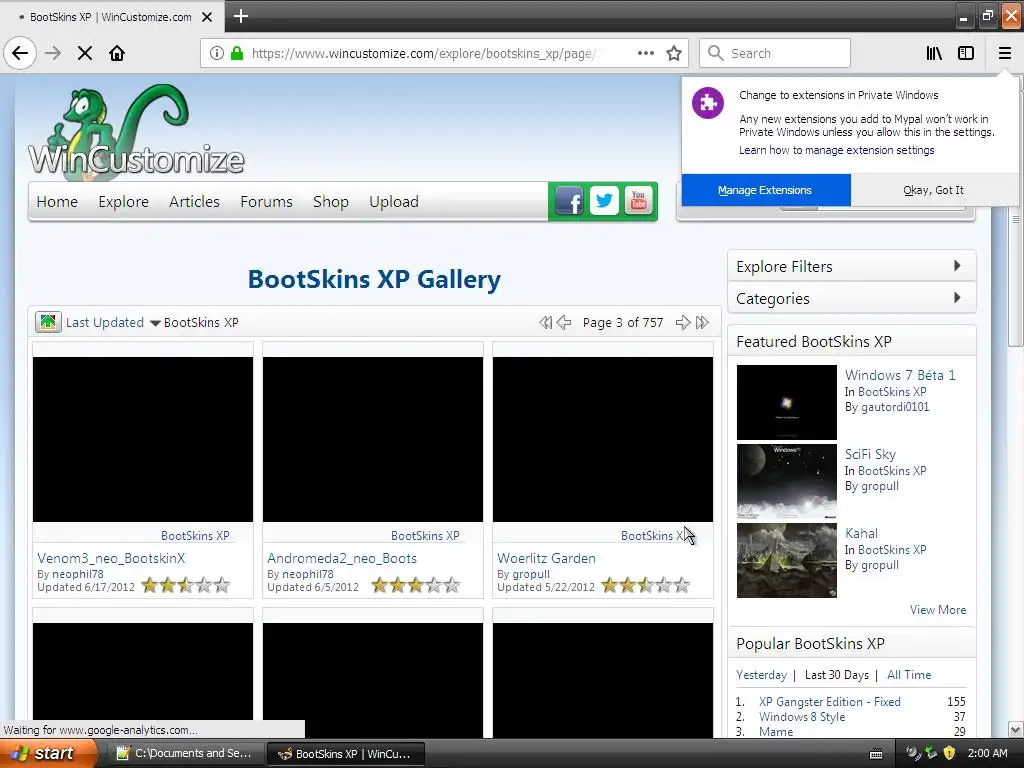Image resolution: width=1024 pixels, height=768 pixels.
Task: Switch popular list to All Time
Action: tap(908, 675)
